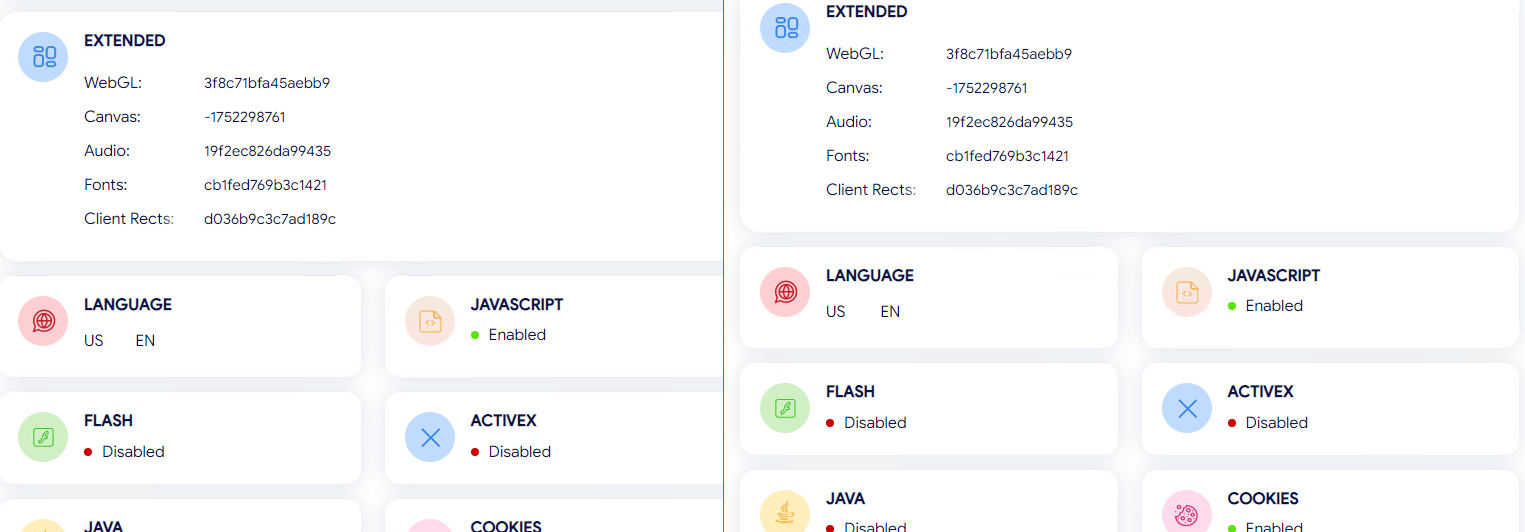The image size is (1525, 532).
Task: Click ActiveX Disabled status in left window
Action: [512, 452]
